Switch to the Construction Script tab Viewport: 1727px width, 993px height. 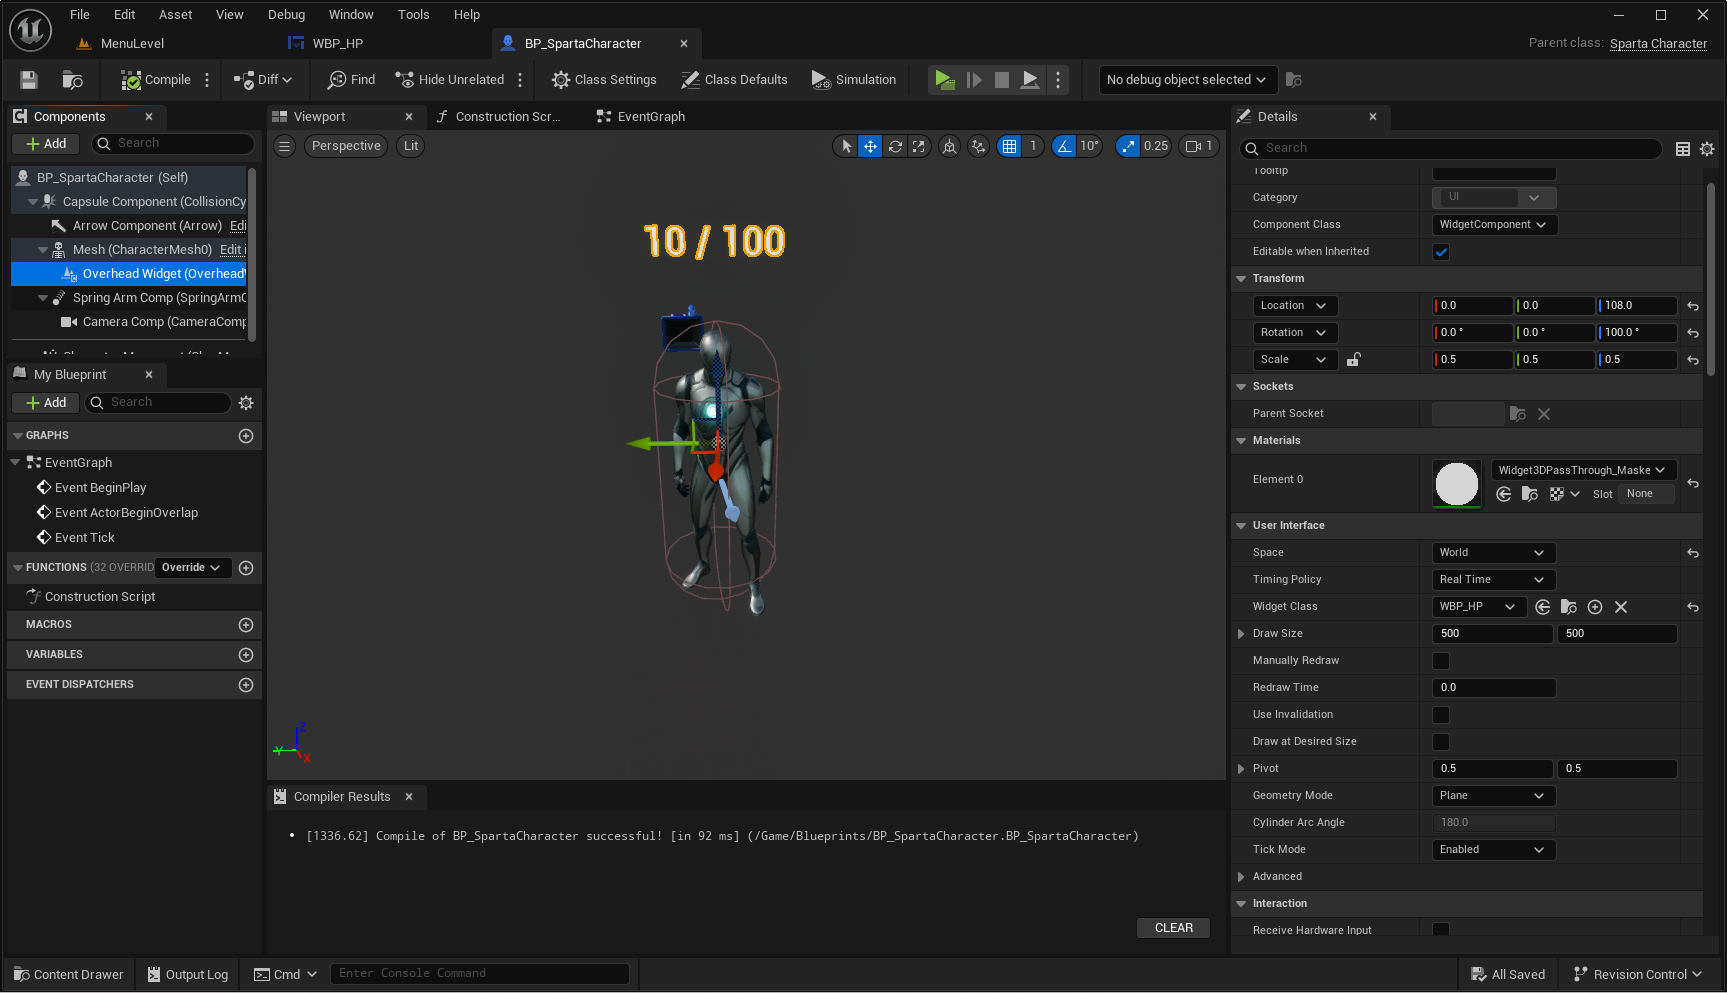[x=498, y=117]
